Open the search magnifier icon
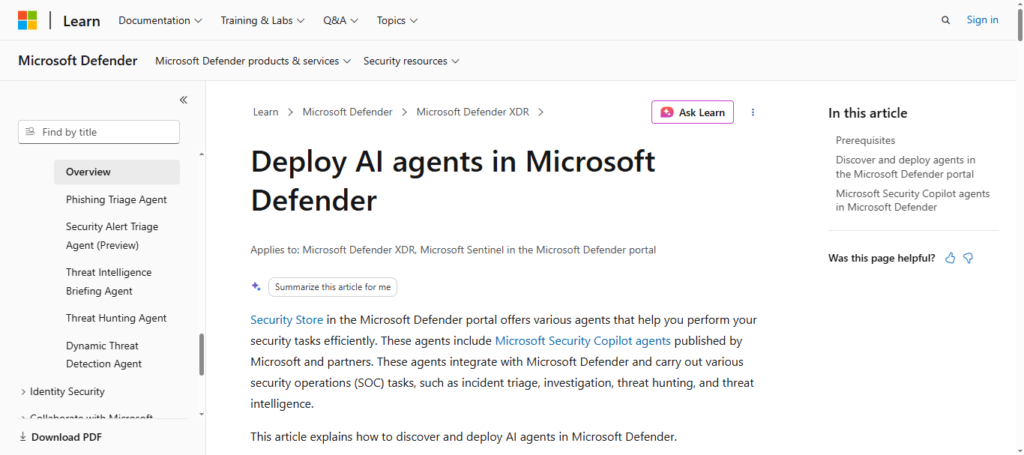The height and width of the screenshot is (455, 1024). [x=946, y=20]
